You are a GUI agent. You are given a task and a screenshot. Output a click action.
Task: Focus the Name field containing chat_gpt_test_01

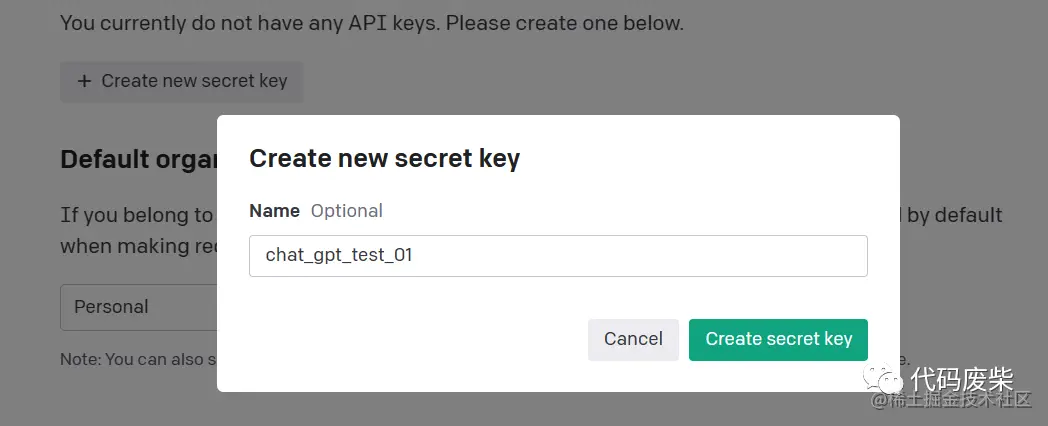(558, 255)
